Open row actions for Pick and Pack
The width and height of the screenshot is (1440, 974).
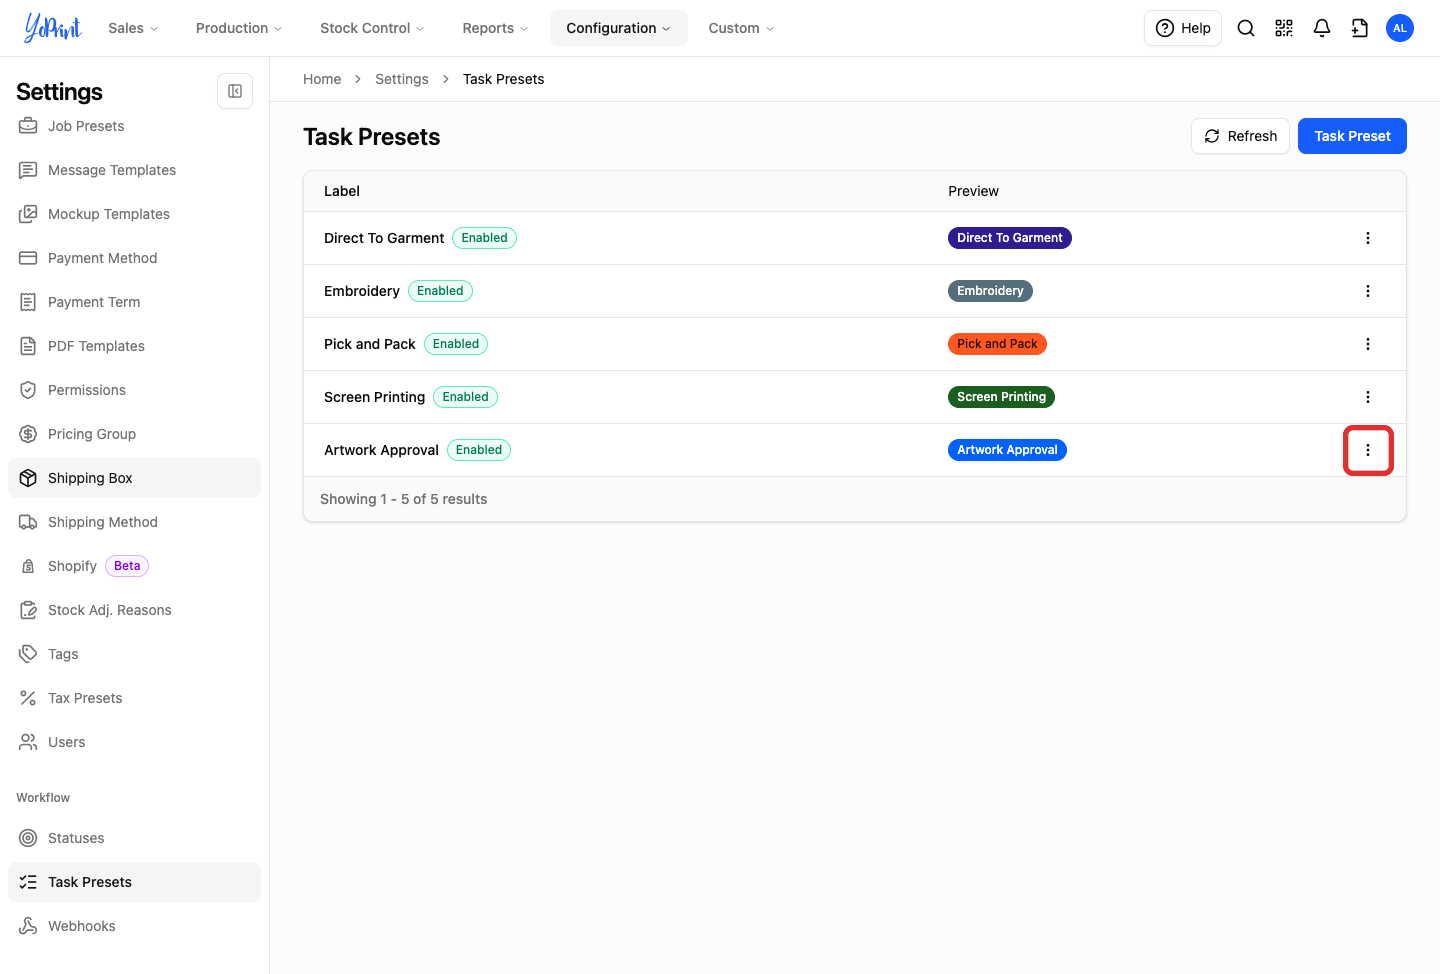1368,344
